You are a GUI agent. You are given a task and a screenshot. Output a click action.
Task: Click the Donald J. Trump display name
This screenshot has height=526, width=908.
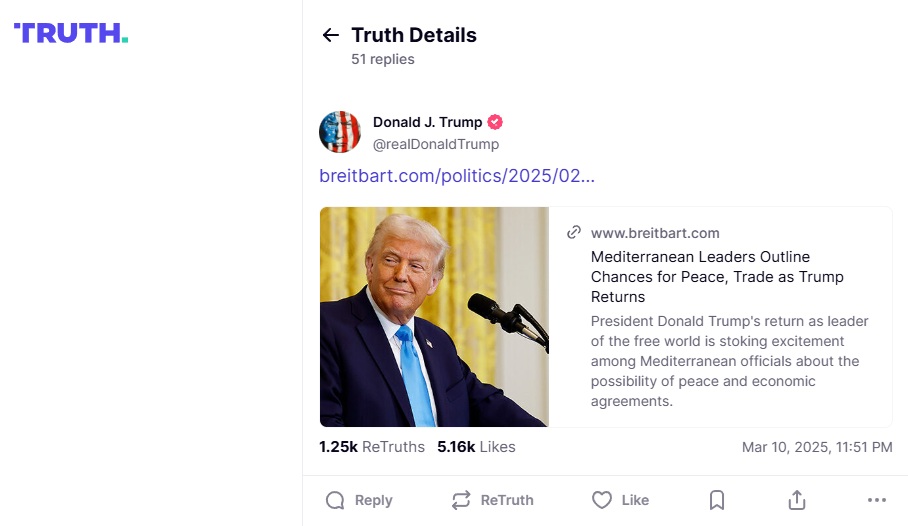pos(427,122)
